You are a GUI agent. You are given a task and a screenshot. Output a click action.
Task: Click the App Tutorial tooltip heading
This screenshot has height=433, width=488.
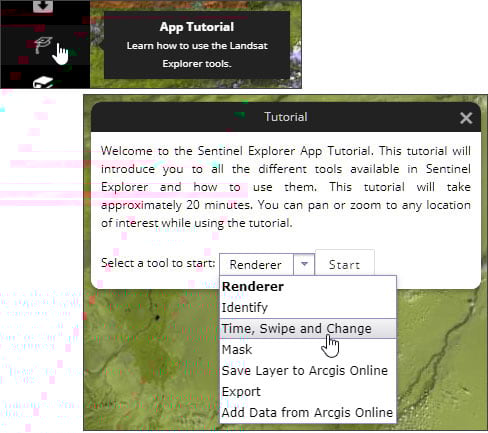197,27
